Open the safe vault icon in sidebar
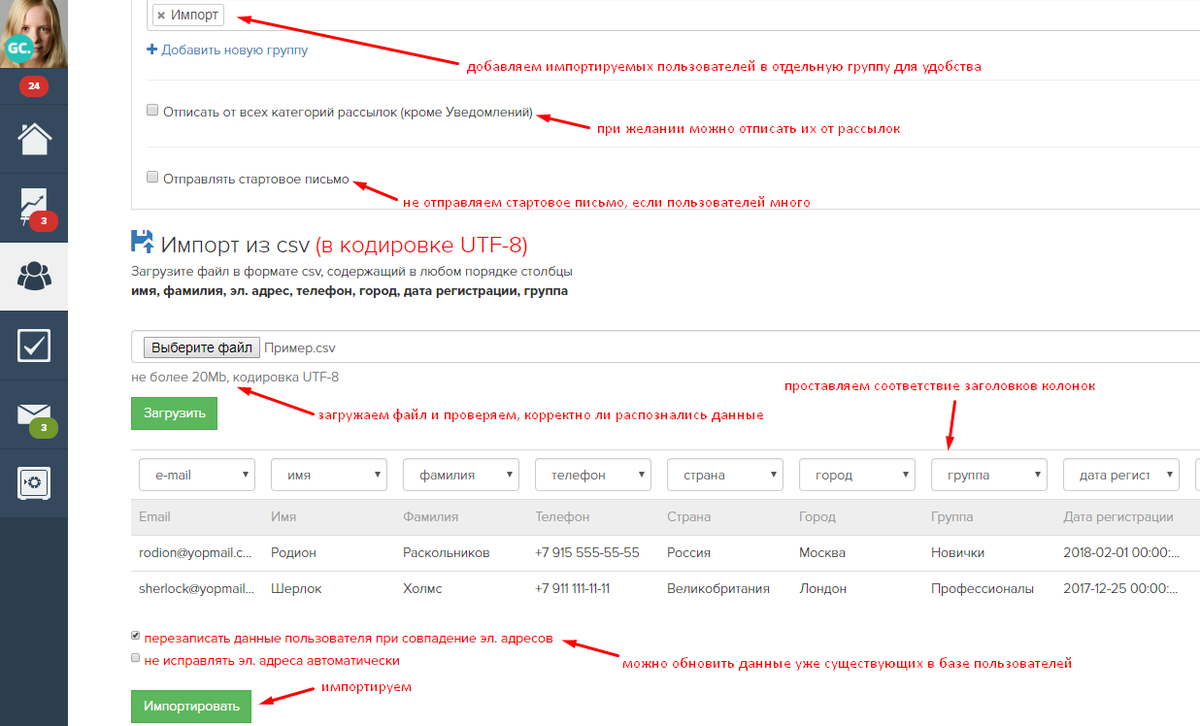Image resolution: width=1200 pixels, height=726 pixels. (x=34, y=483)
